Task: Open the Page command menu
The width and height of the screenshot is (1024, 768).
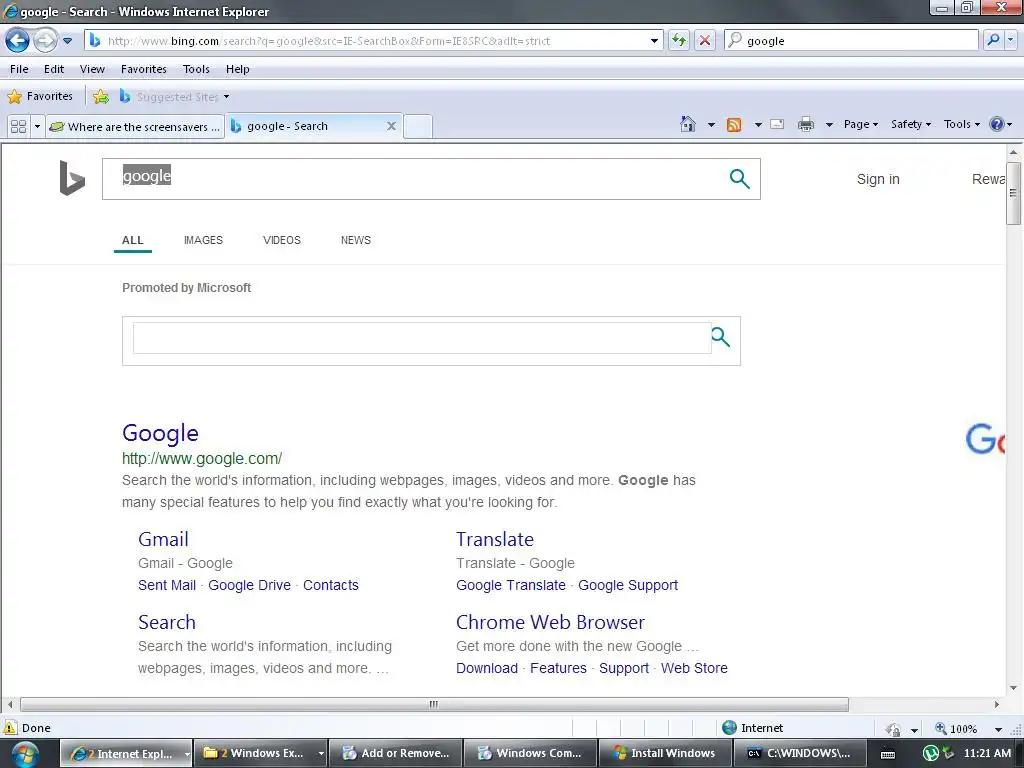Action: [861, 124]
